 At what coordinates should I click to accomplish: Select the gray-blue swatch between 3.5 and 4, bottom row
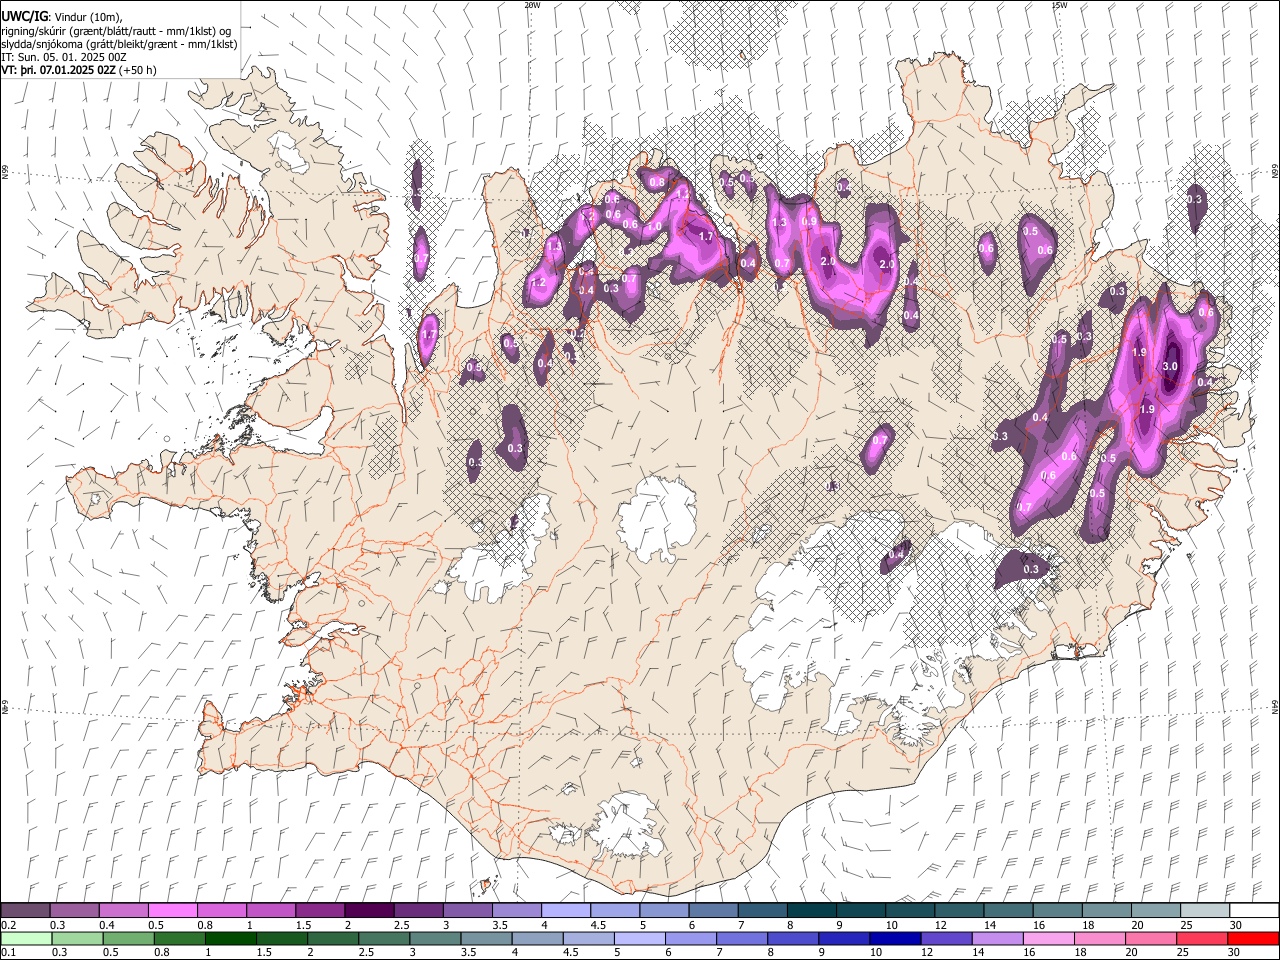[x=486, y=938]
